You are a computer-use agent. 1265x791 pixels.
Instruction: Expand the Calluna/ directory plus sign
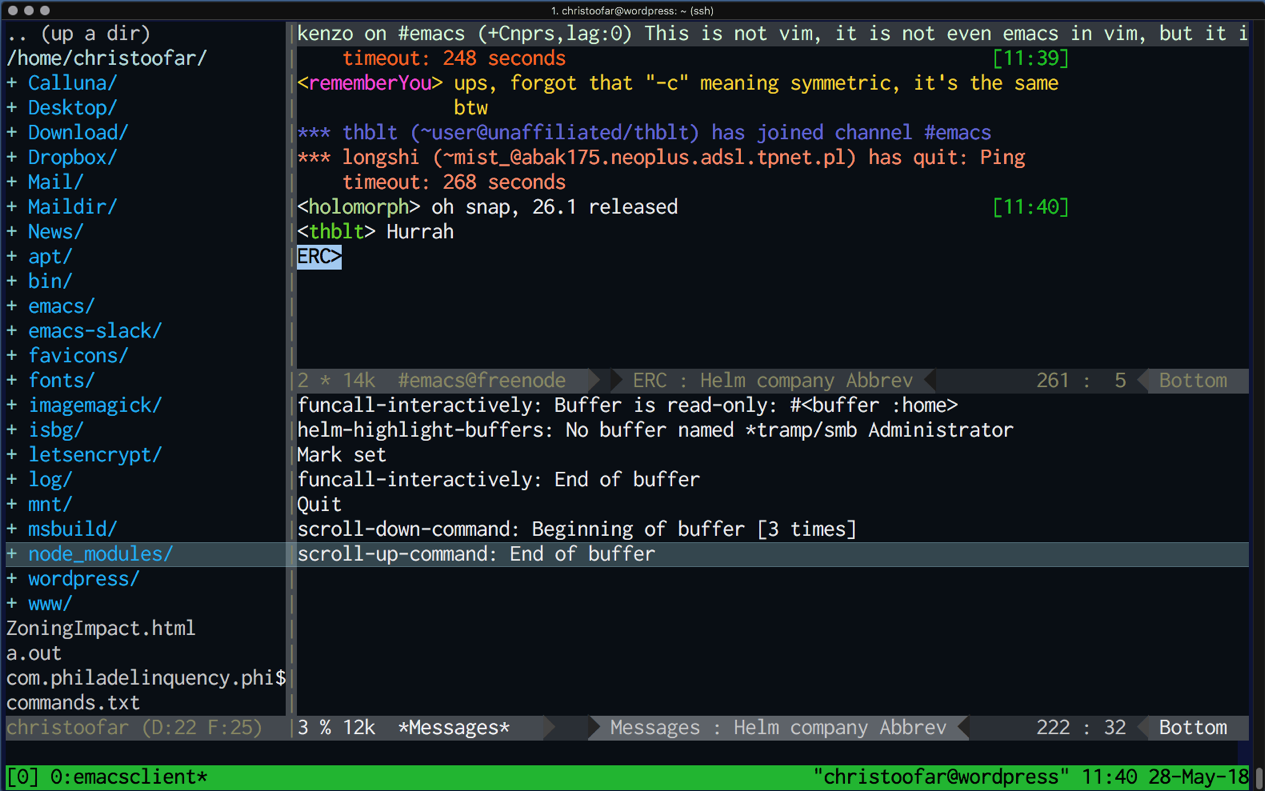[x=12, y=83]
